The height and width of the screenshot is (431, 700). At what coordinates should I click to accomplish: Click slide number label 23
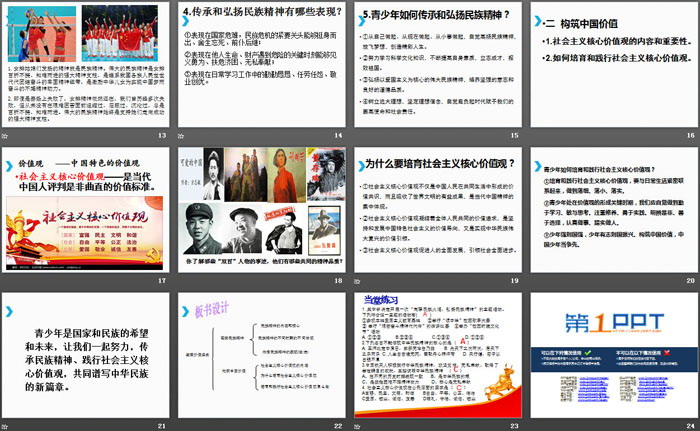(515, 426)
